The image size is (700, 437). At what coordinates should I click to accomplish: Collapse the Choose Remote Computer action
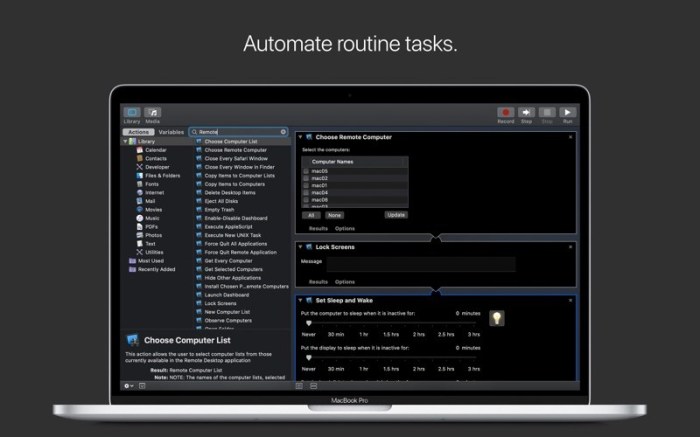tap(301, 136)
